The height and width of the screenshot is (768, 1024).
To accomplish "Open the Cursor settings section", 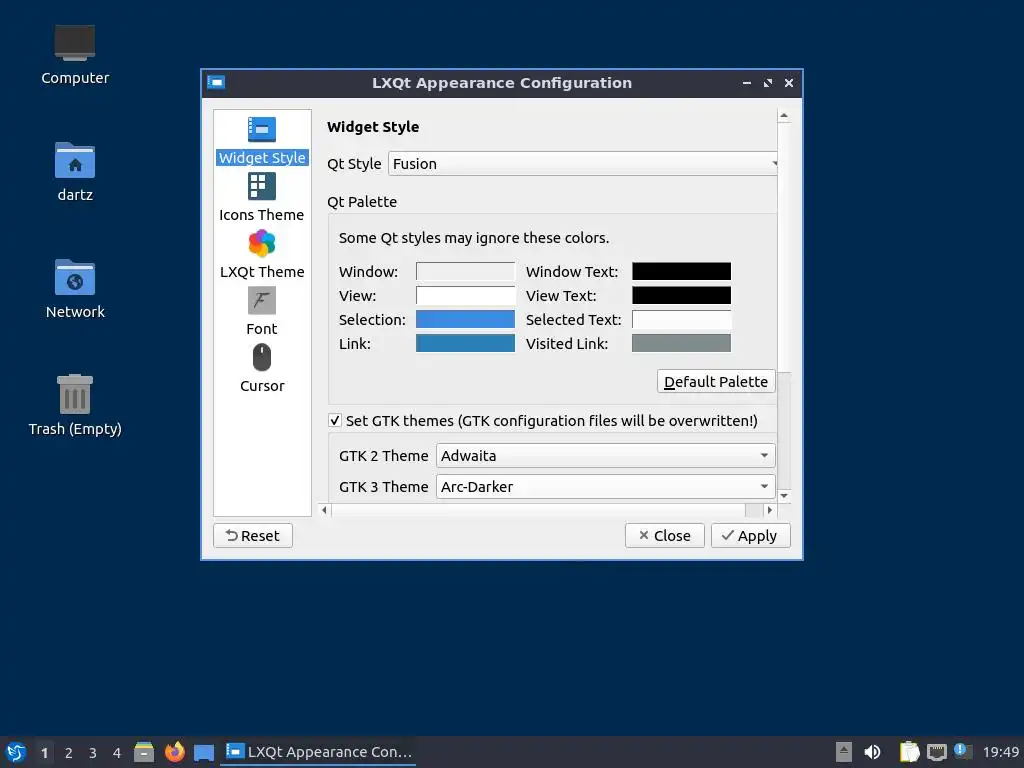I will pos(262,368).
